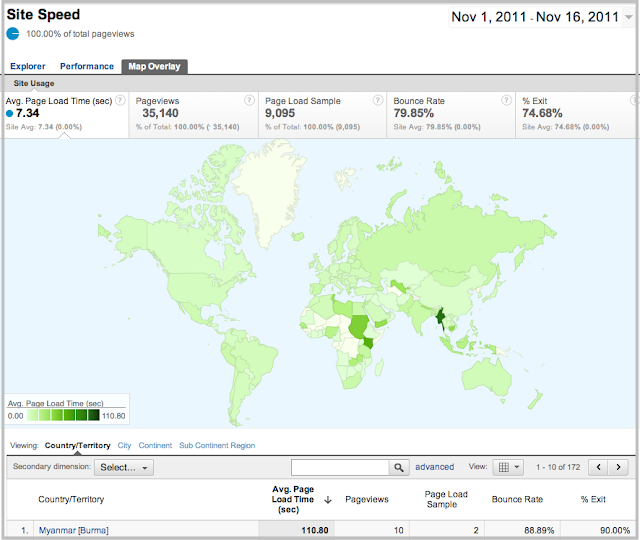Open help for Avg. Page Load Time

click(120, 101)
